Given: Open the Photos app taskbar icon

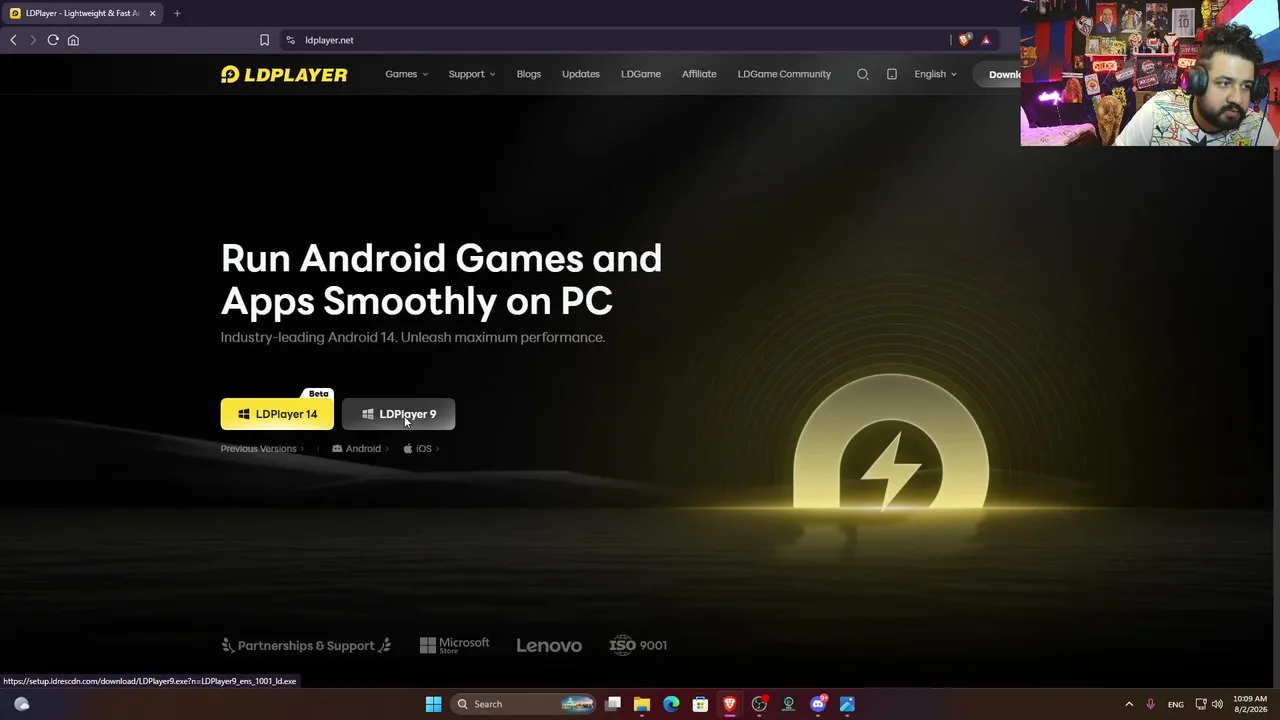Looking at the screenshot, I should point(847,704).
